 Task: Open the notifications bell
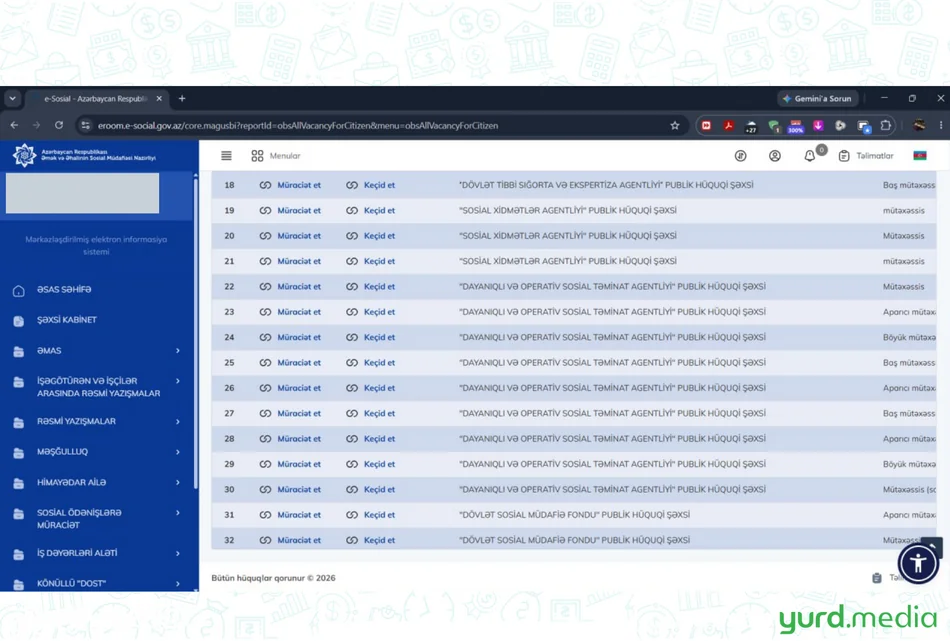pos(809,156)
